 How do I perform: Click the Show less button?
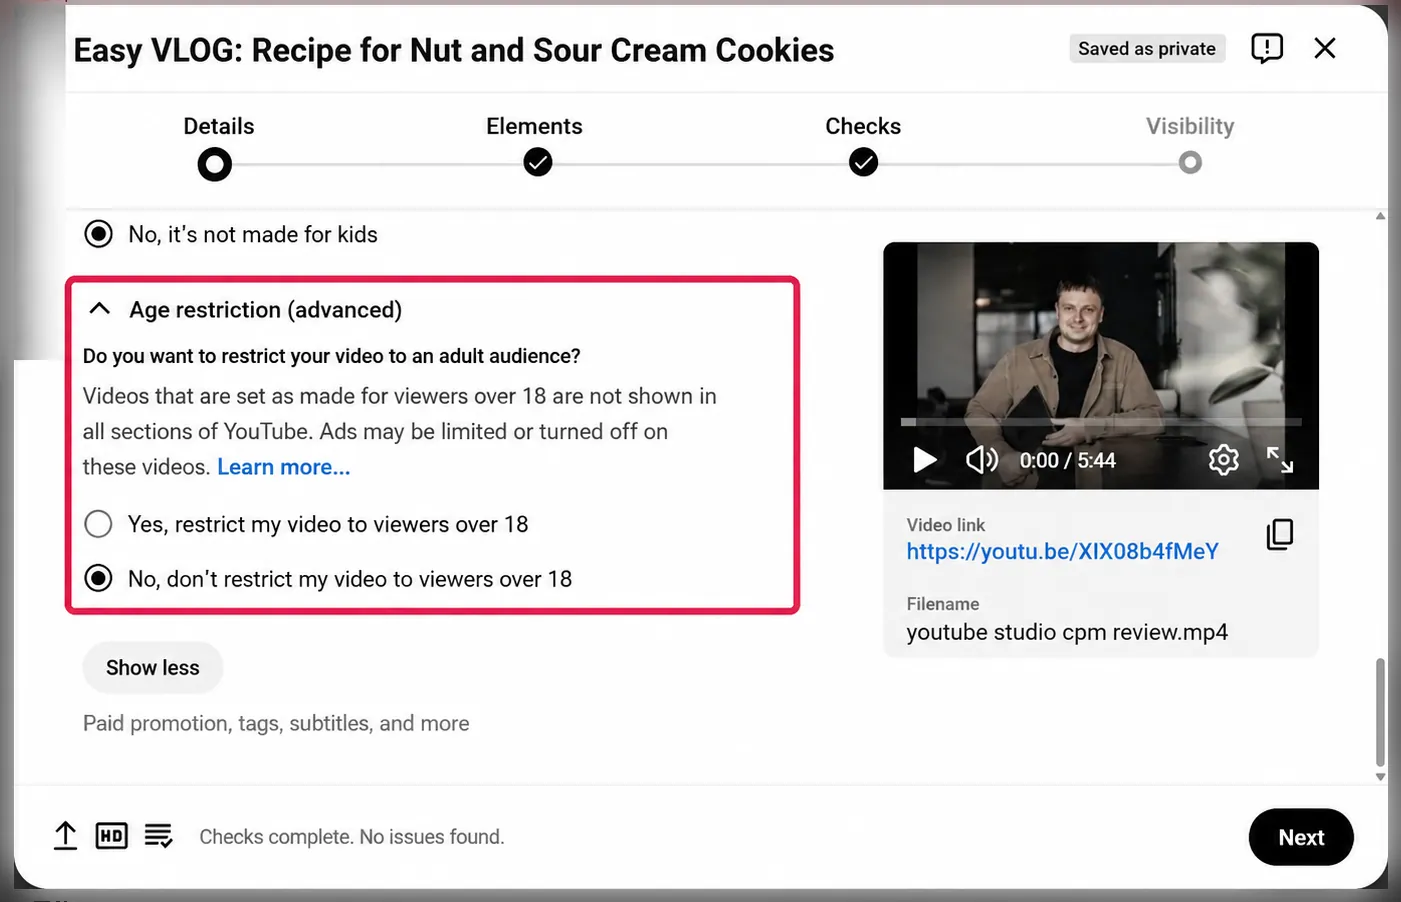152,667
